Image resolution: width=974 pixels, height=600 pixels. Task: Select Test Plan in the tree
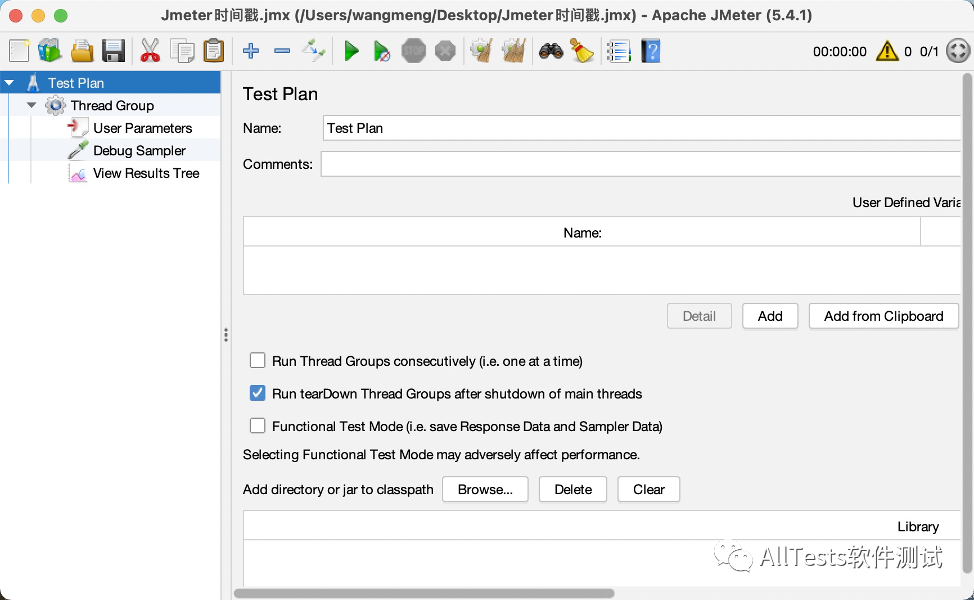(x=76, y=83)
